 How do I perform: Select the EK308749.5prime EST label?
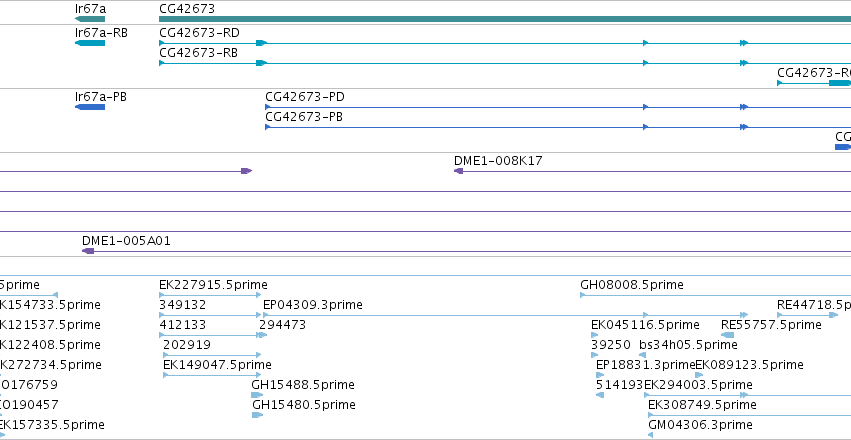coord(702,405)
